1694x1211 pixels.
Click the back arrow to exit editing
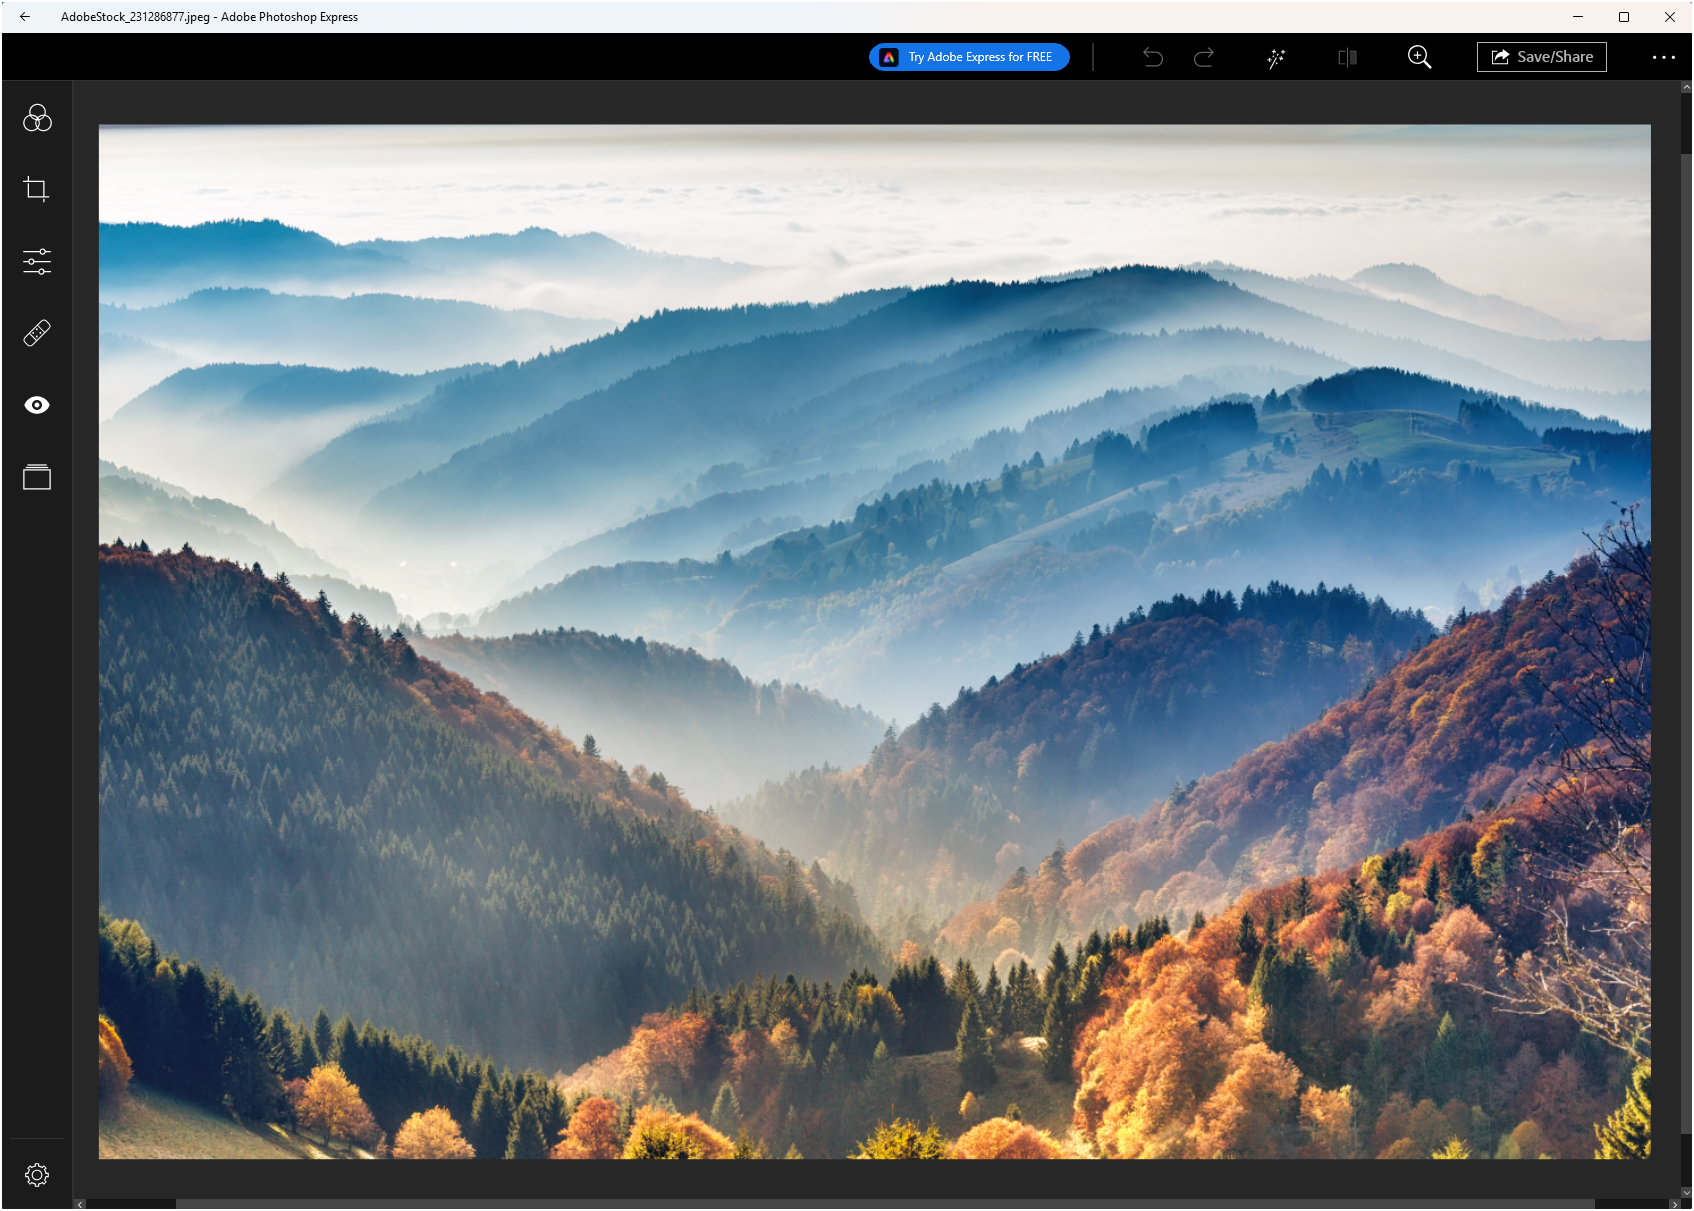tap(24, 16)
